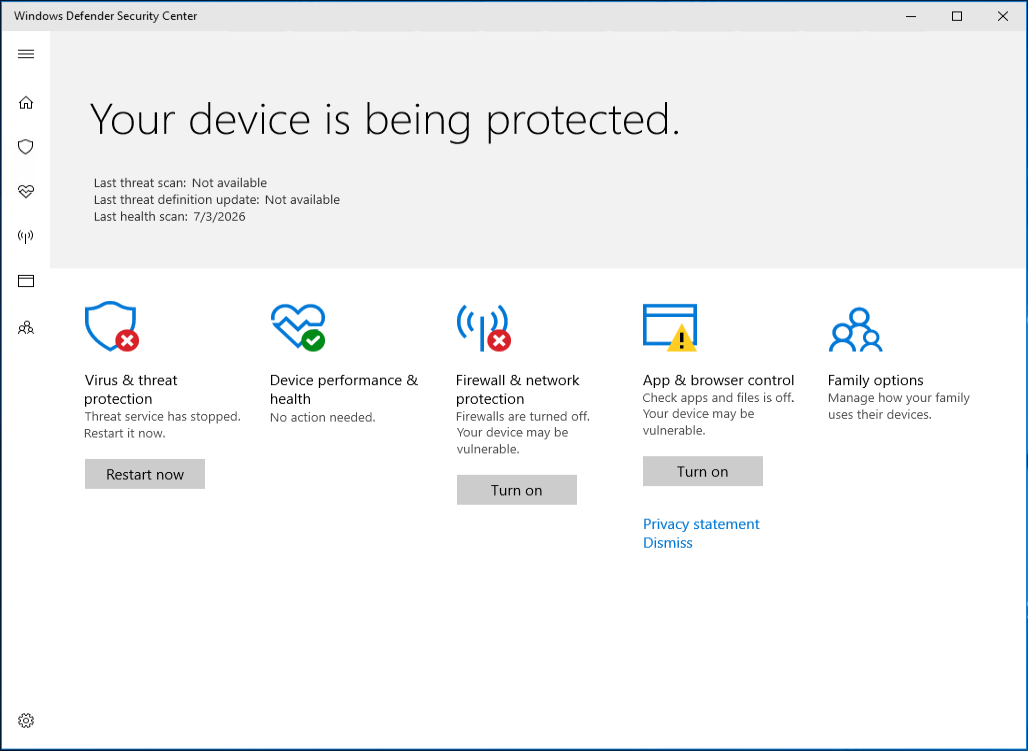Turn on App & browser control
Screen dimensions: 1028x751
tap(703, 472)
